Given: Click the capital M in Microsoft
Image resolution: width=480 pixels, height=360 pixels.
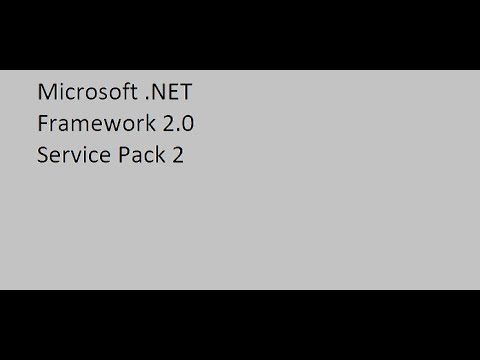Looking at the screenshot, I should click(x=46, y=92).
